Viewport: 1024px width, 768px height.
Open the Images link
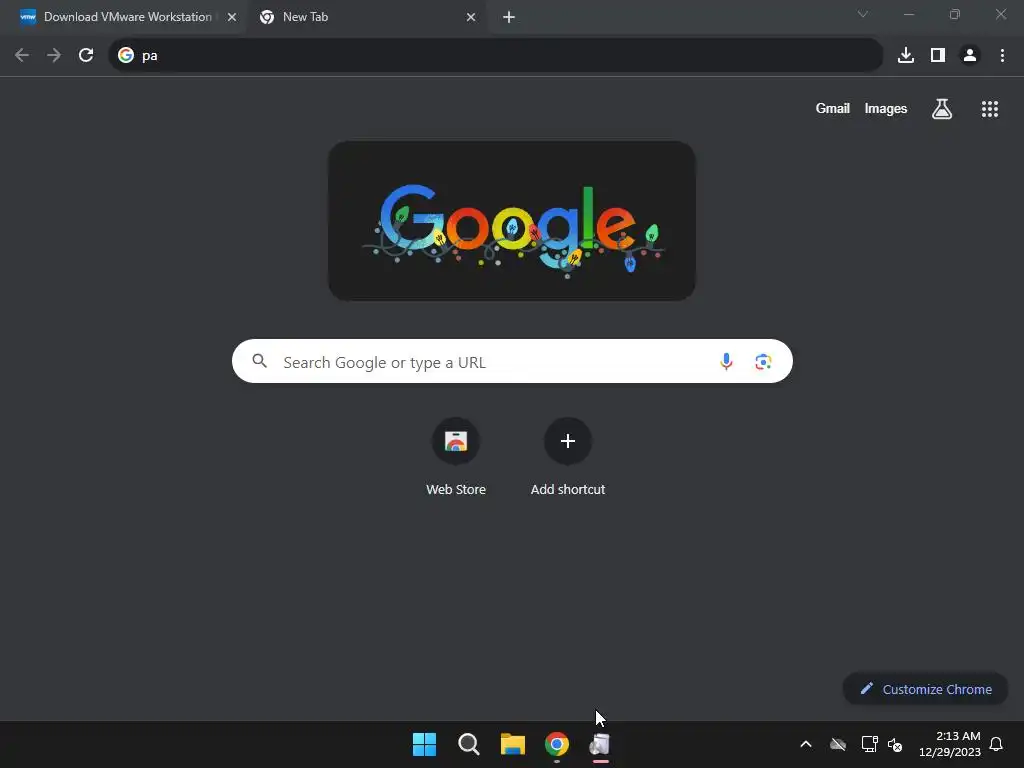pyautogui.click(x=886, y=108)
